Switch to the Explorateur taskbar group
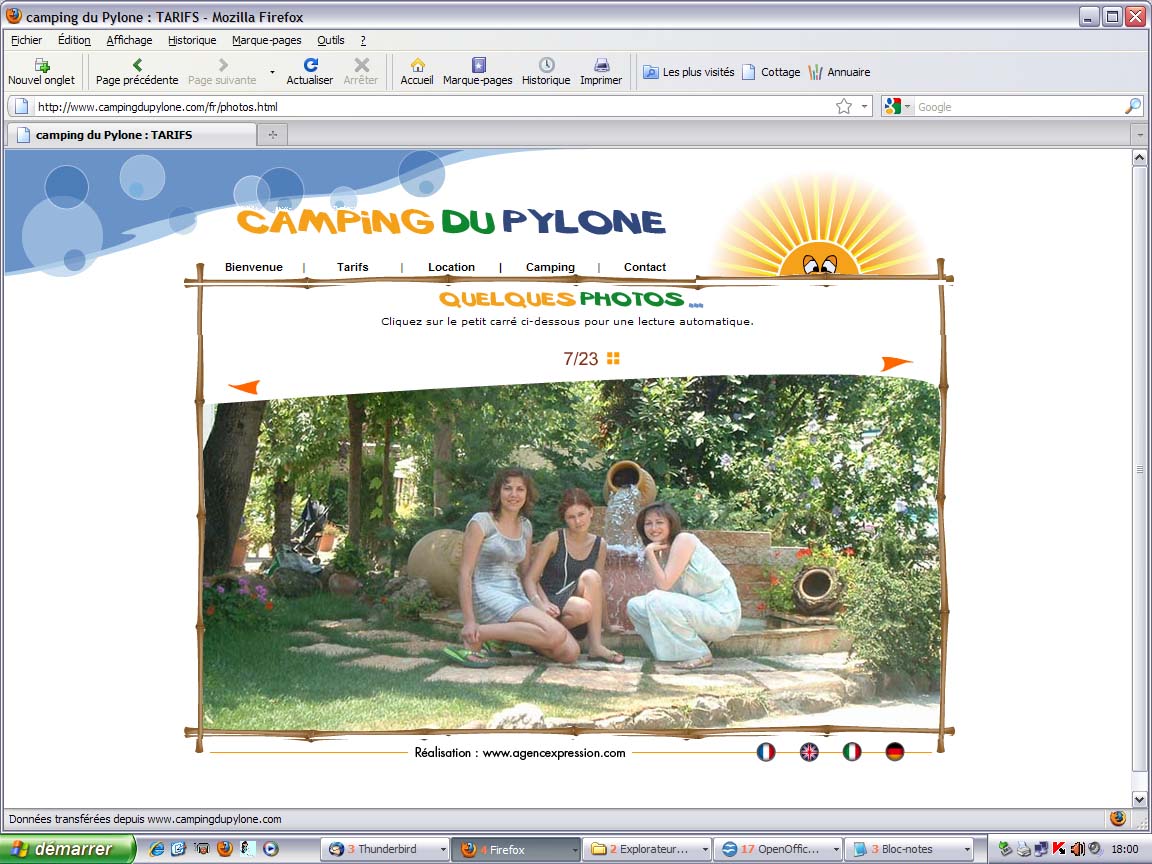The height and width of the screenshot is (864, 1152). click(x=649, y=849)
